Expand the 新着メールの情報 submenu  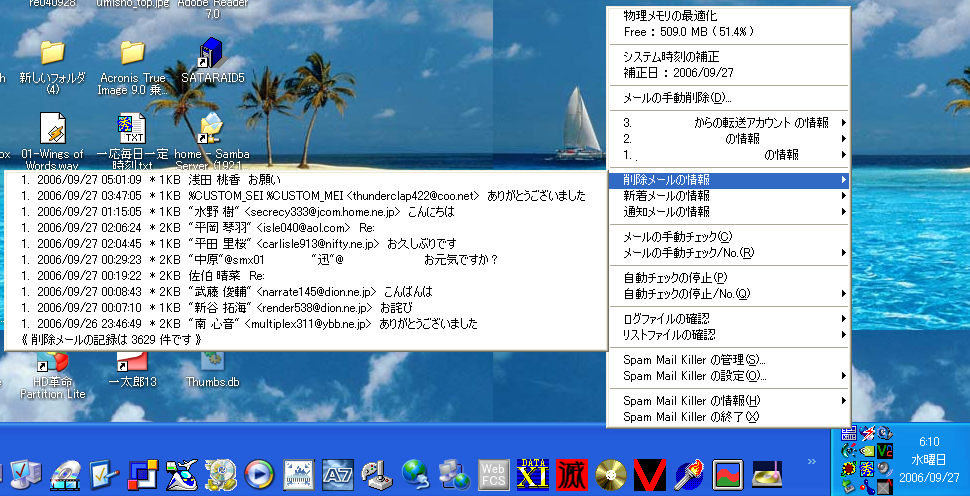pyautogui.click(x=667, y=196)
